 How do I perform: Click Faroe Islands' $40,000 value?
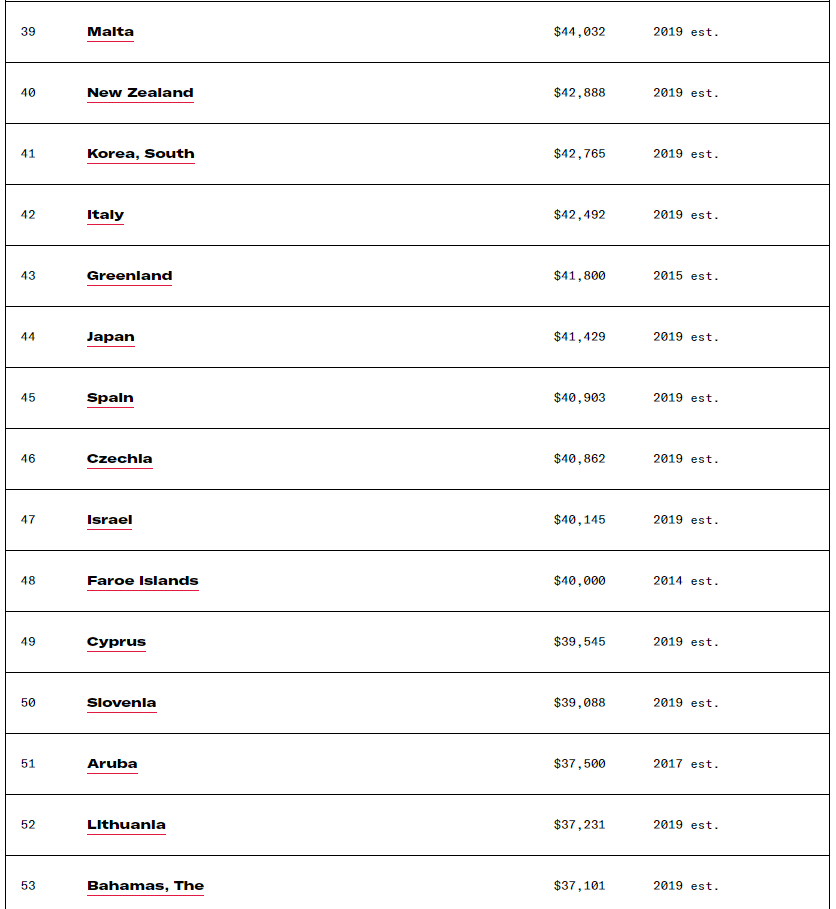(579, 581)
